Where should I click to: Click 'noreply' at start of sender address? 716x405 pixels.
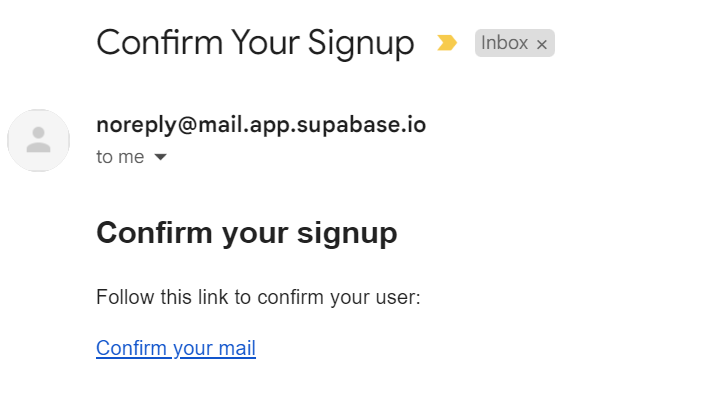click(129, 125)
